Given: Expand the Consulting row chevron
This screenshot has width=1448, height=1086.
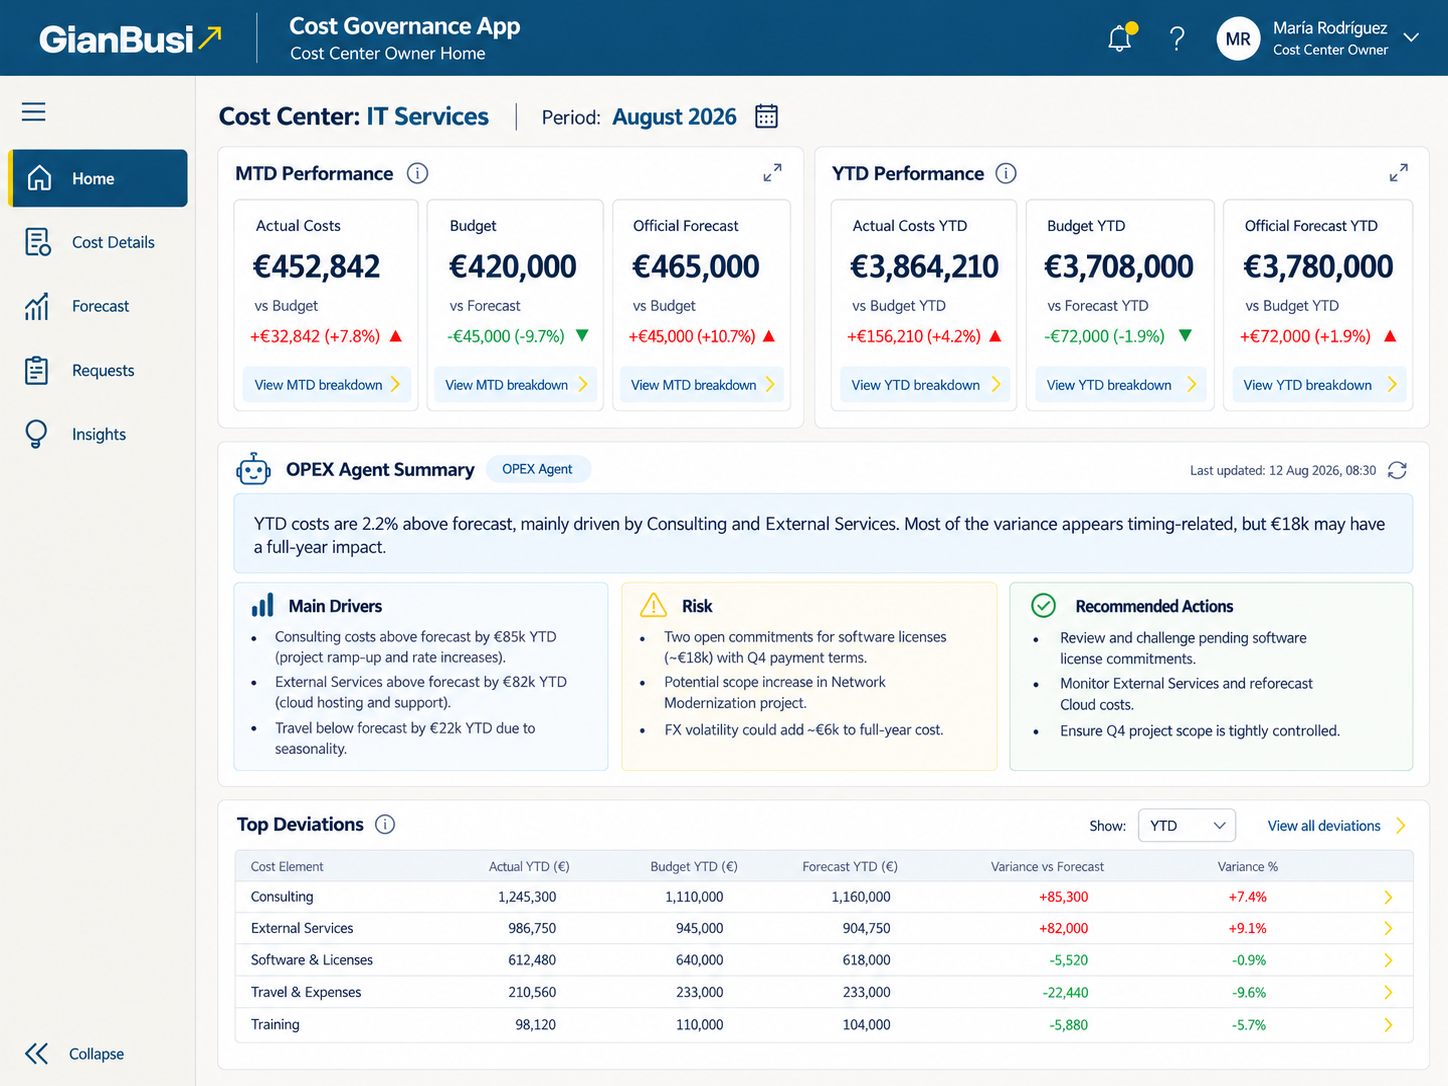Looking at the screenshot, I should (1388, 897).
